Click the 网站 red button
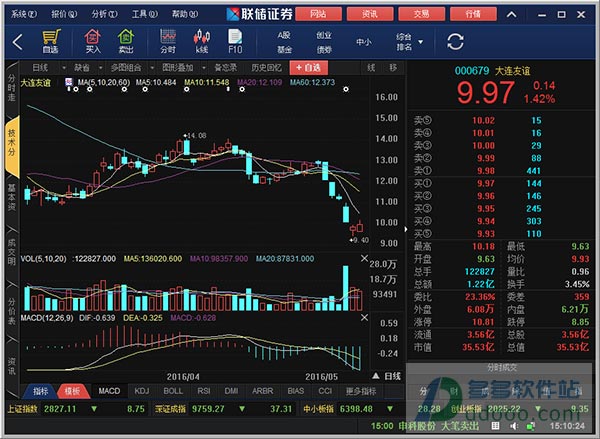This screenshot has height=439, width=600. click(318, 14)
